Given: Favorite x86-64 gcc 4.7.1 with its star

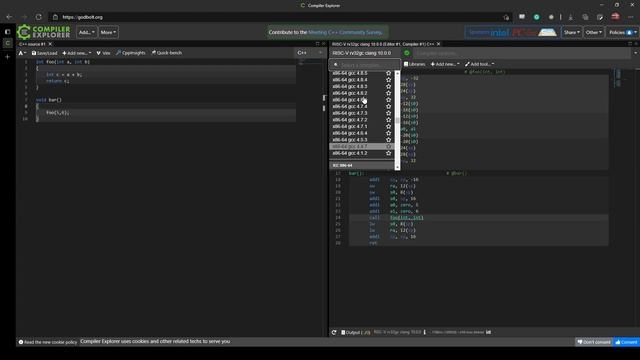Looking at the screenshot, I should click(x=389, y=127).
